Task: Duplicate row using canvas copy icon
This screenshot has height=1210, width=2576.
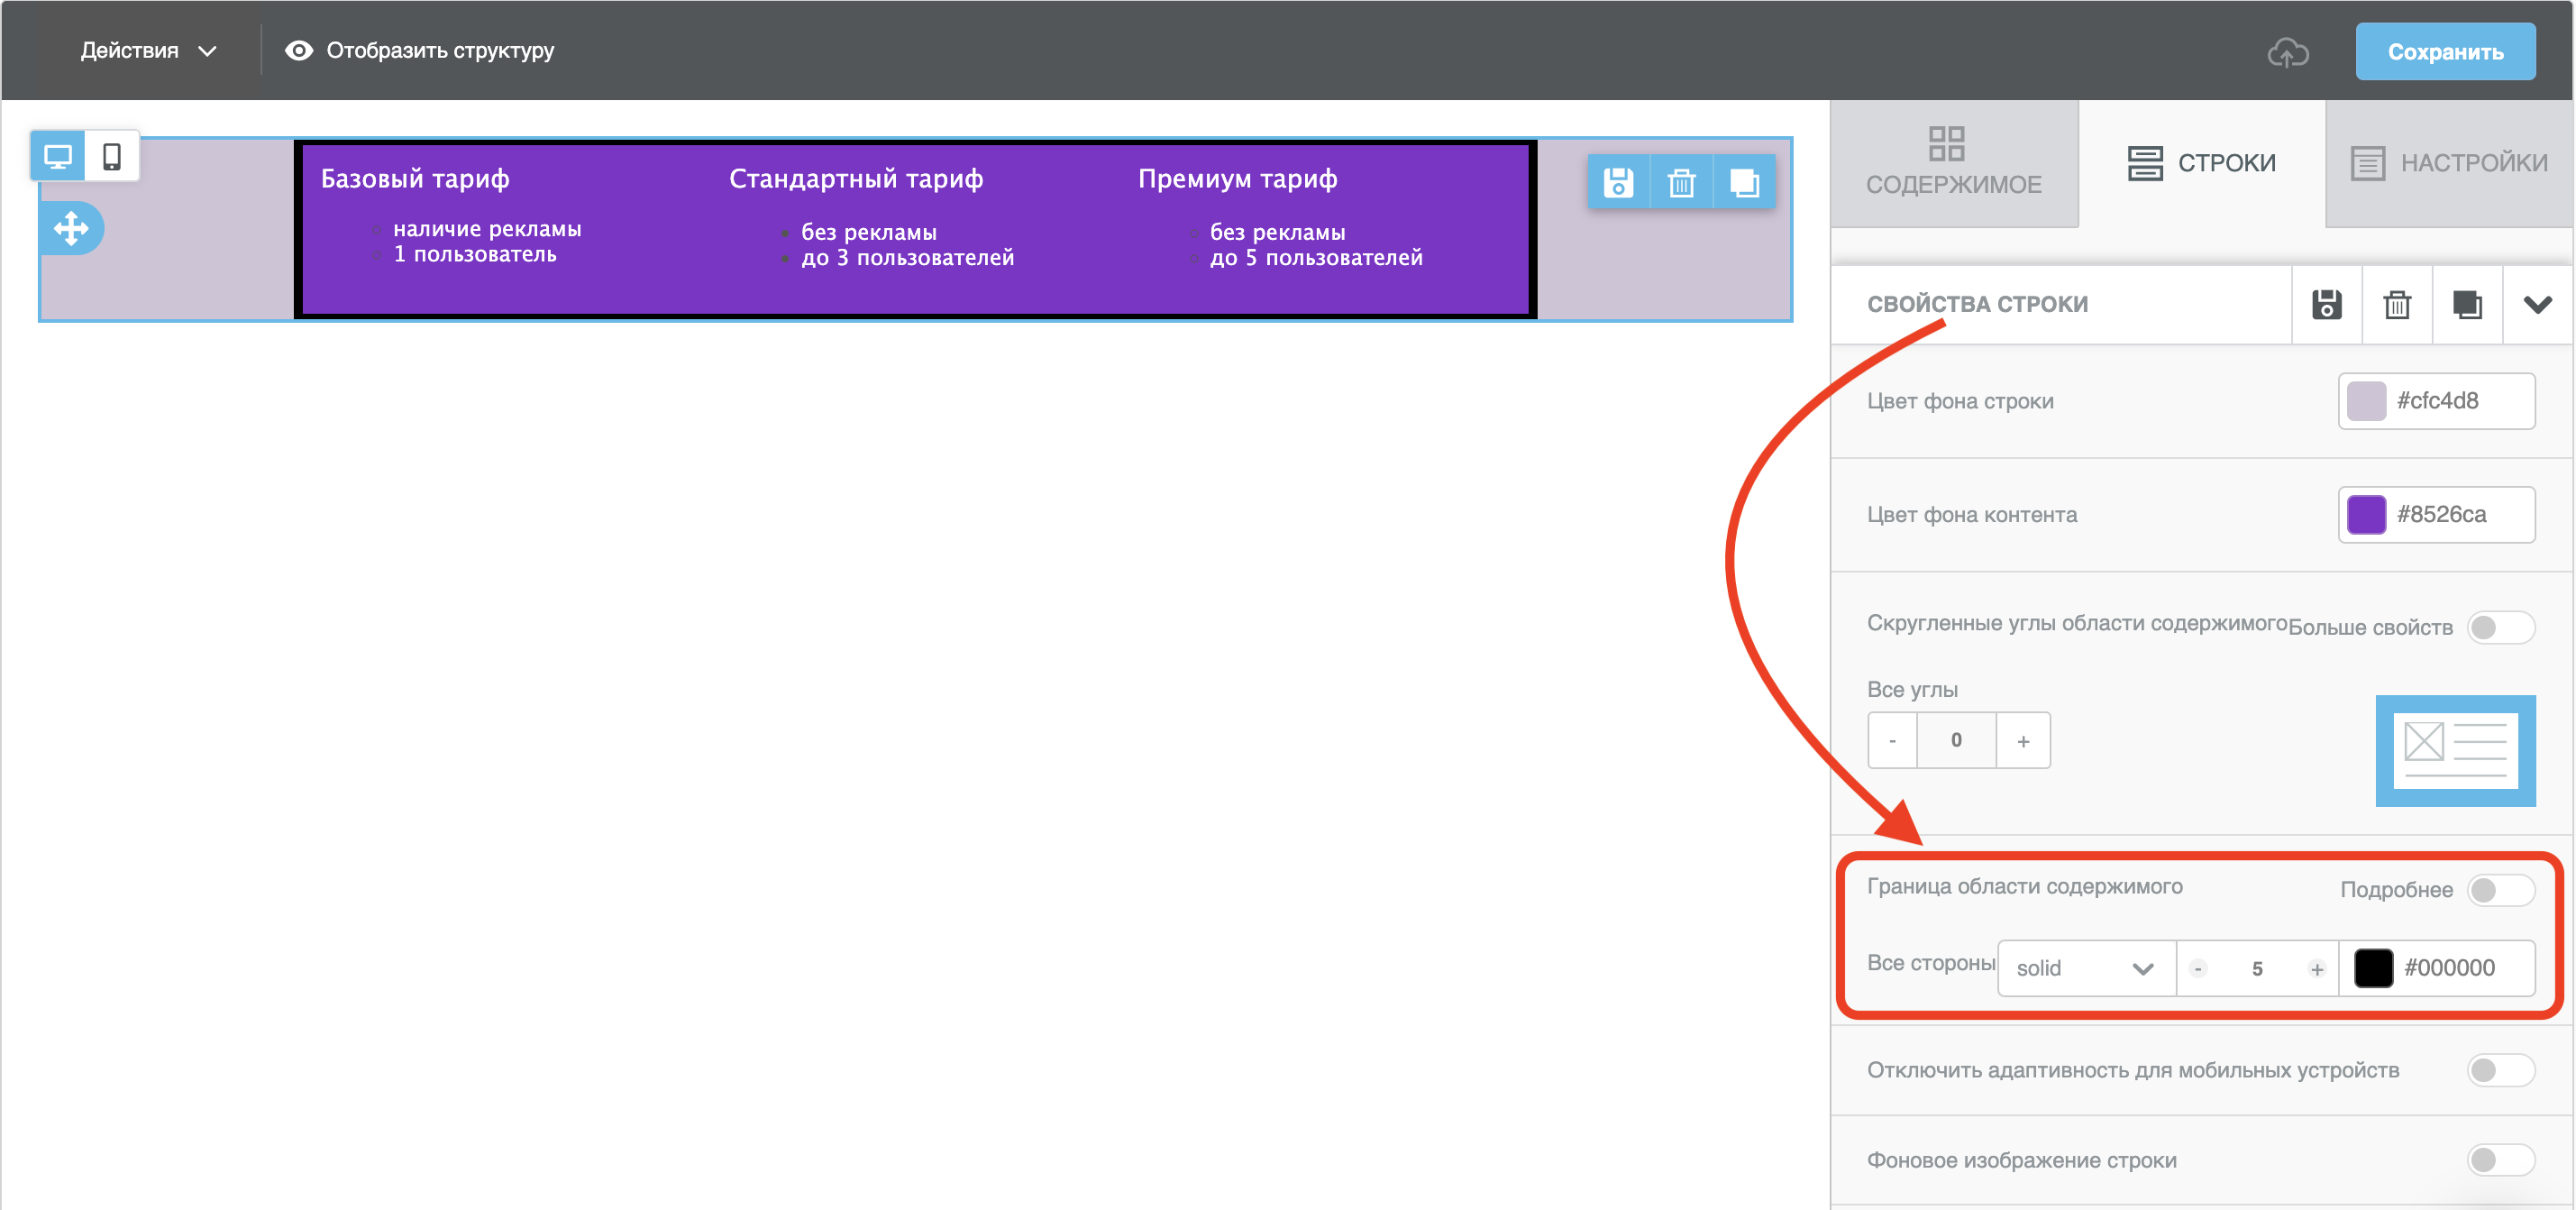Action: coord(1744,182)
